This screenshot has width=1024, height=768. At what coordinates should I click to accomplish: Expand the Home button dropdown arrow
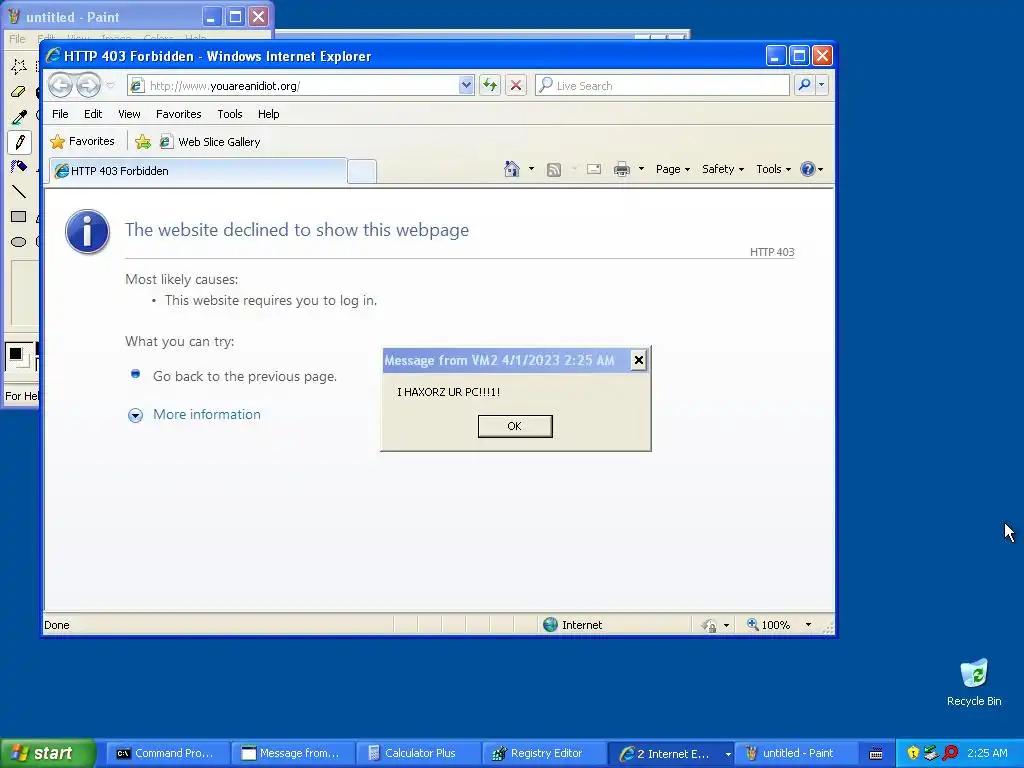pos(531,169)
